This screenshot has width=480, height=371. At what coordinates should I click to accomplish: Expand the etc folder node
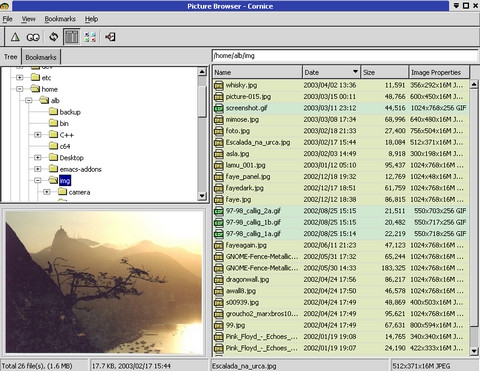pos(19,78)
